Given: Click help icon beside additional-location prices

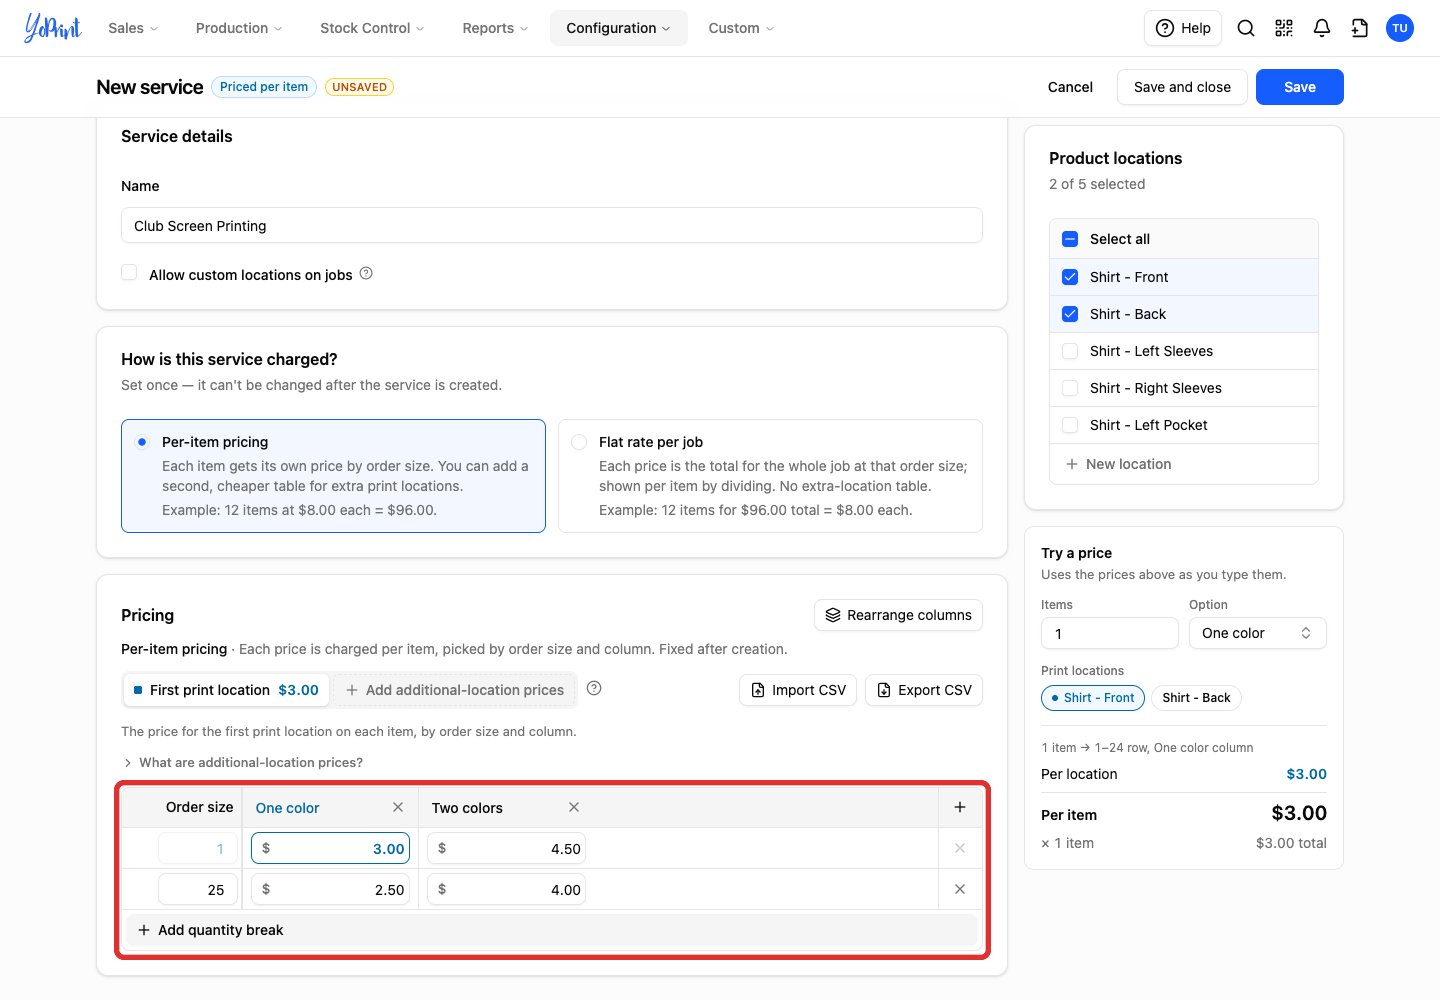Looking at the screenshot, I should (x=594, y=688).
